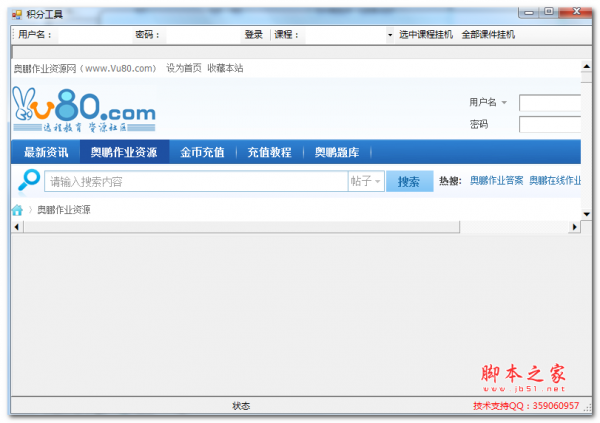Click the home icon in breadcrumb

tap(17, 210)
